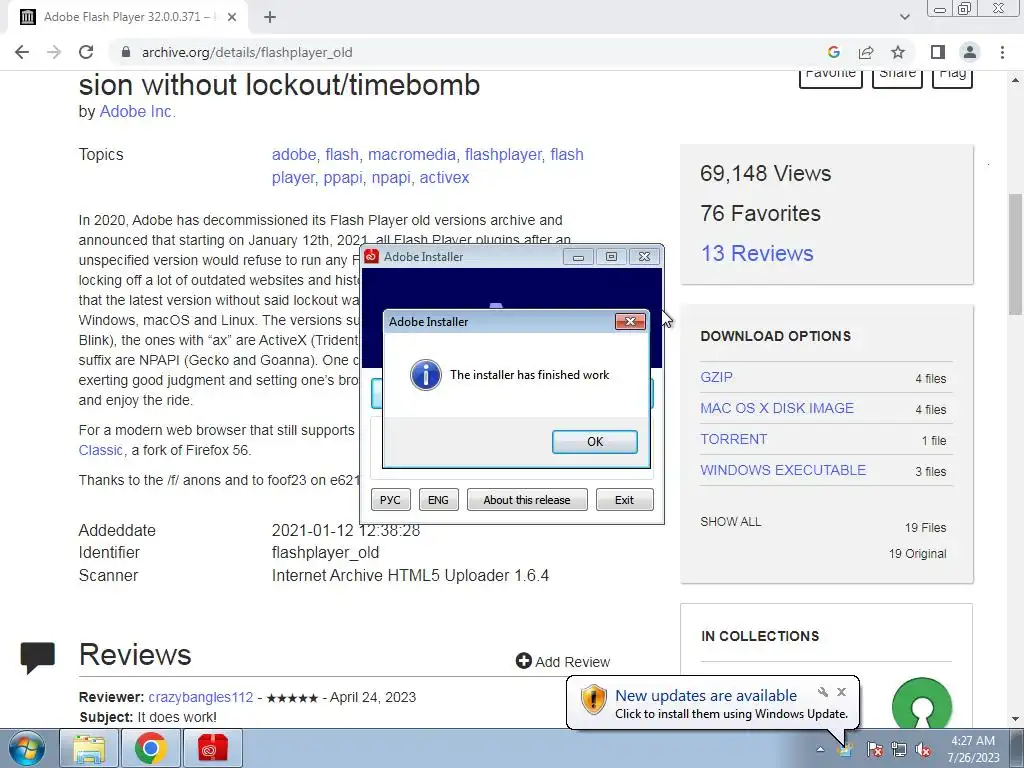Switch installer language with the ENG button
This screenshot has height=768, width=1024.
(x=438, y=500)
